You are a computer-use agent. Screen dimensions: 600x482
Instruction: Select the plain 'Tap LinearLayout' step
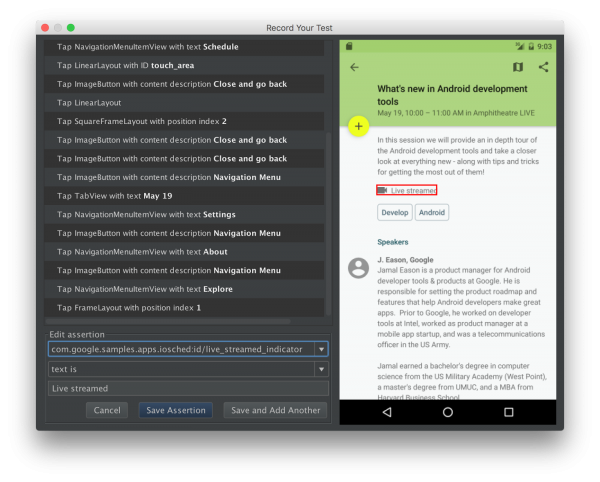point(184,103)
